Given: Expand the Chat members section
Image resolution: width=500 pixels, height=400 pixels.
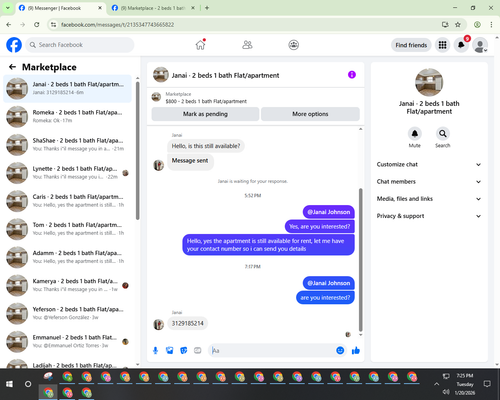Looking at the screenshot, I should pyautogui.click(x=429, y=182).
